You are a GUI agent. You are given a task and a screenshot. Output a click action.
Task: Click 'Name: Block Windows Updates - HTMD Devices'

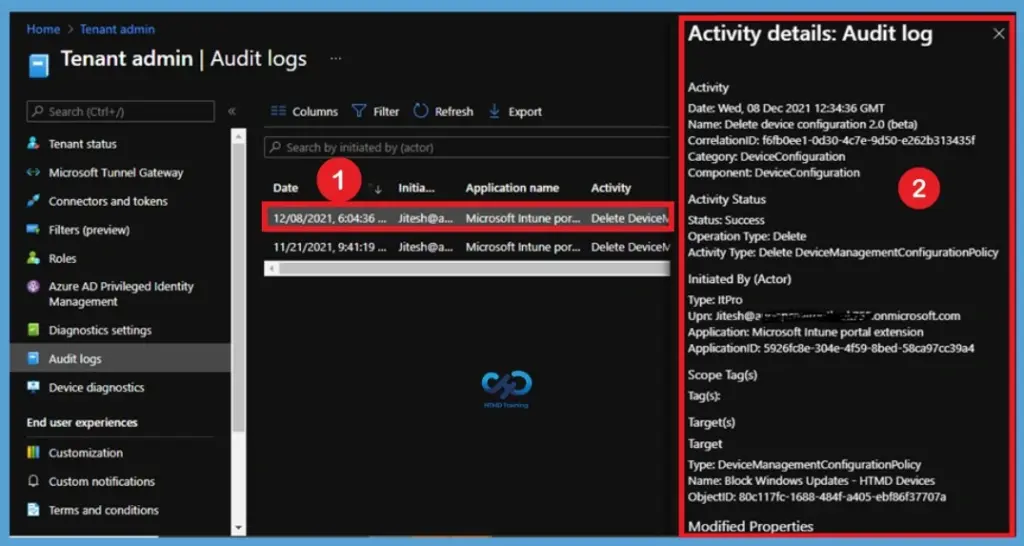point(811,481)
